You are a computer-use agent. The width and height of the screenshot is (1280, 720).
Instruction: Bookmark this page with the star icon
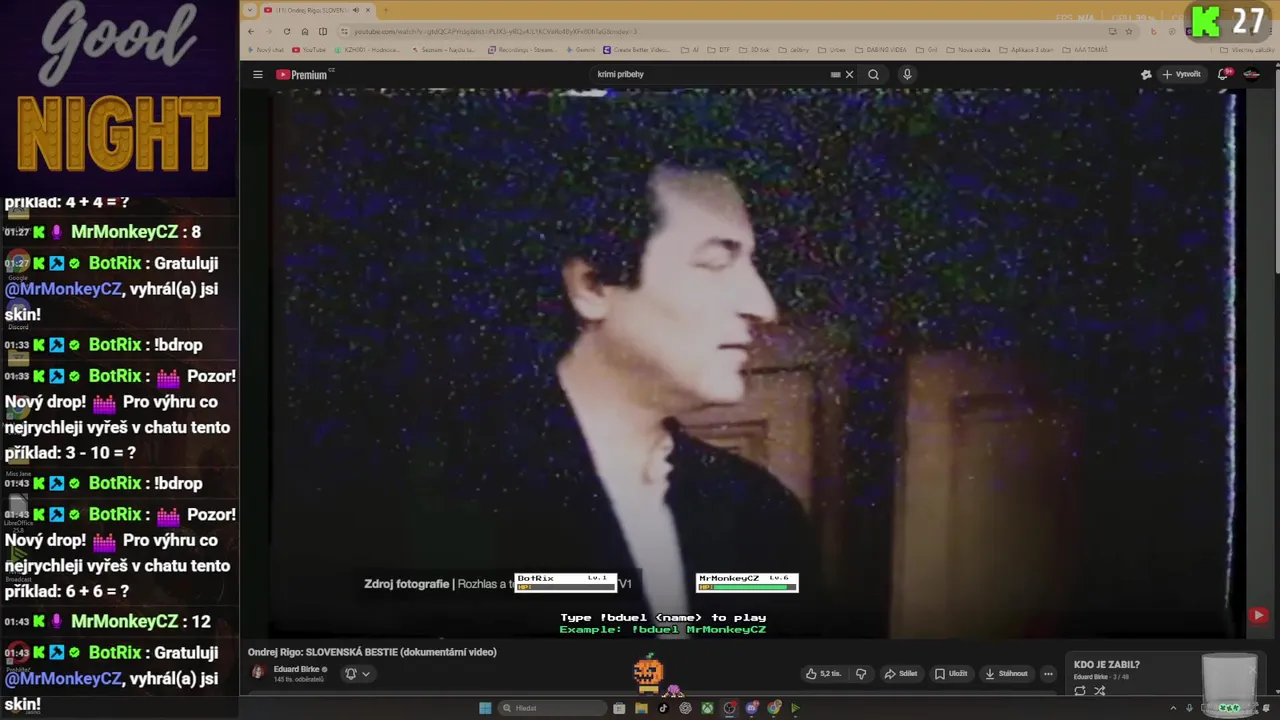pyautogui.click(x=1129, y=31)
